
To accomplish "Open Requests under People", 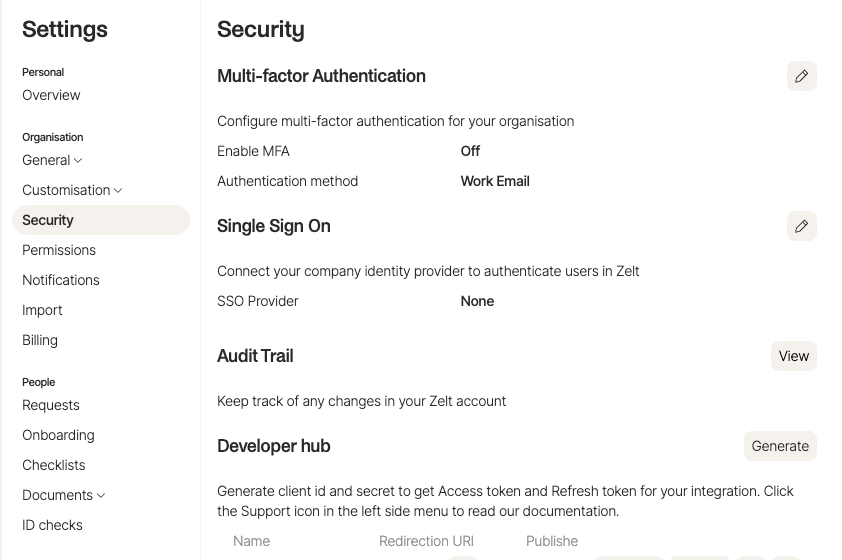I will 51,405.
